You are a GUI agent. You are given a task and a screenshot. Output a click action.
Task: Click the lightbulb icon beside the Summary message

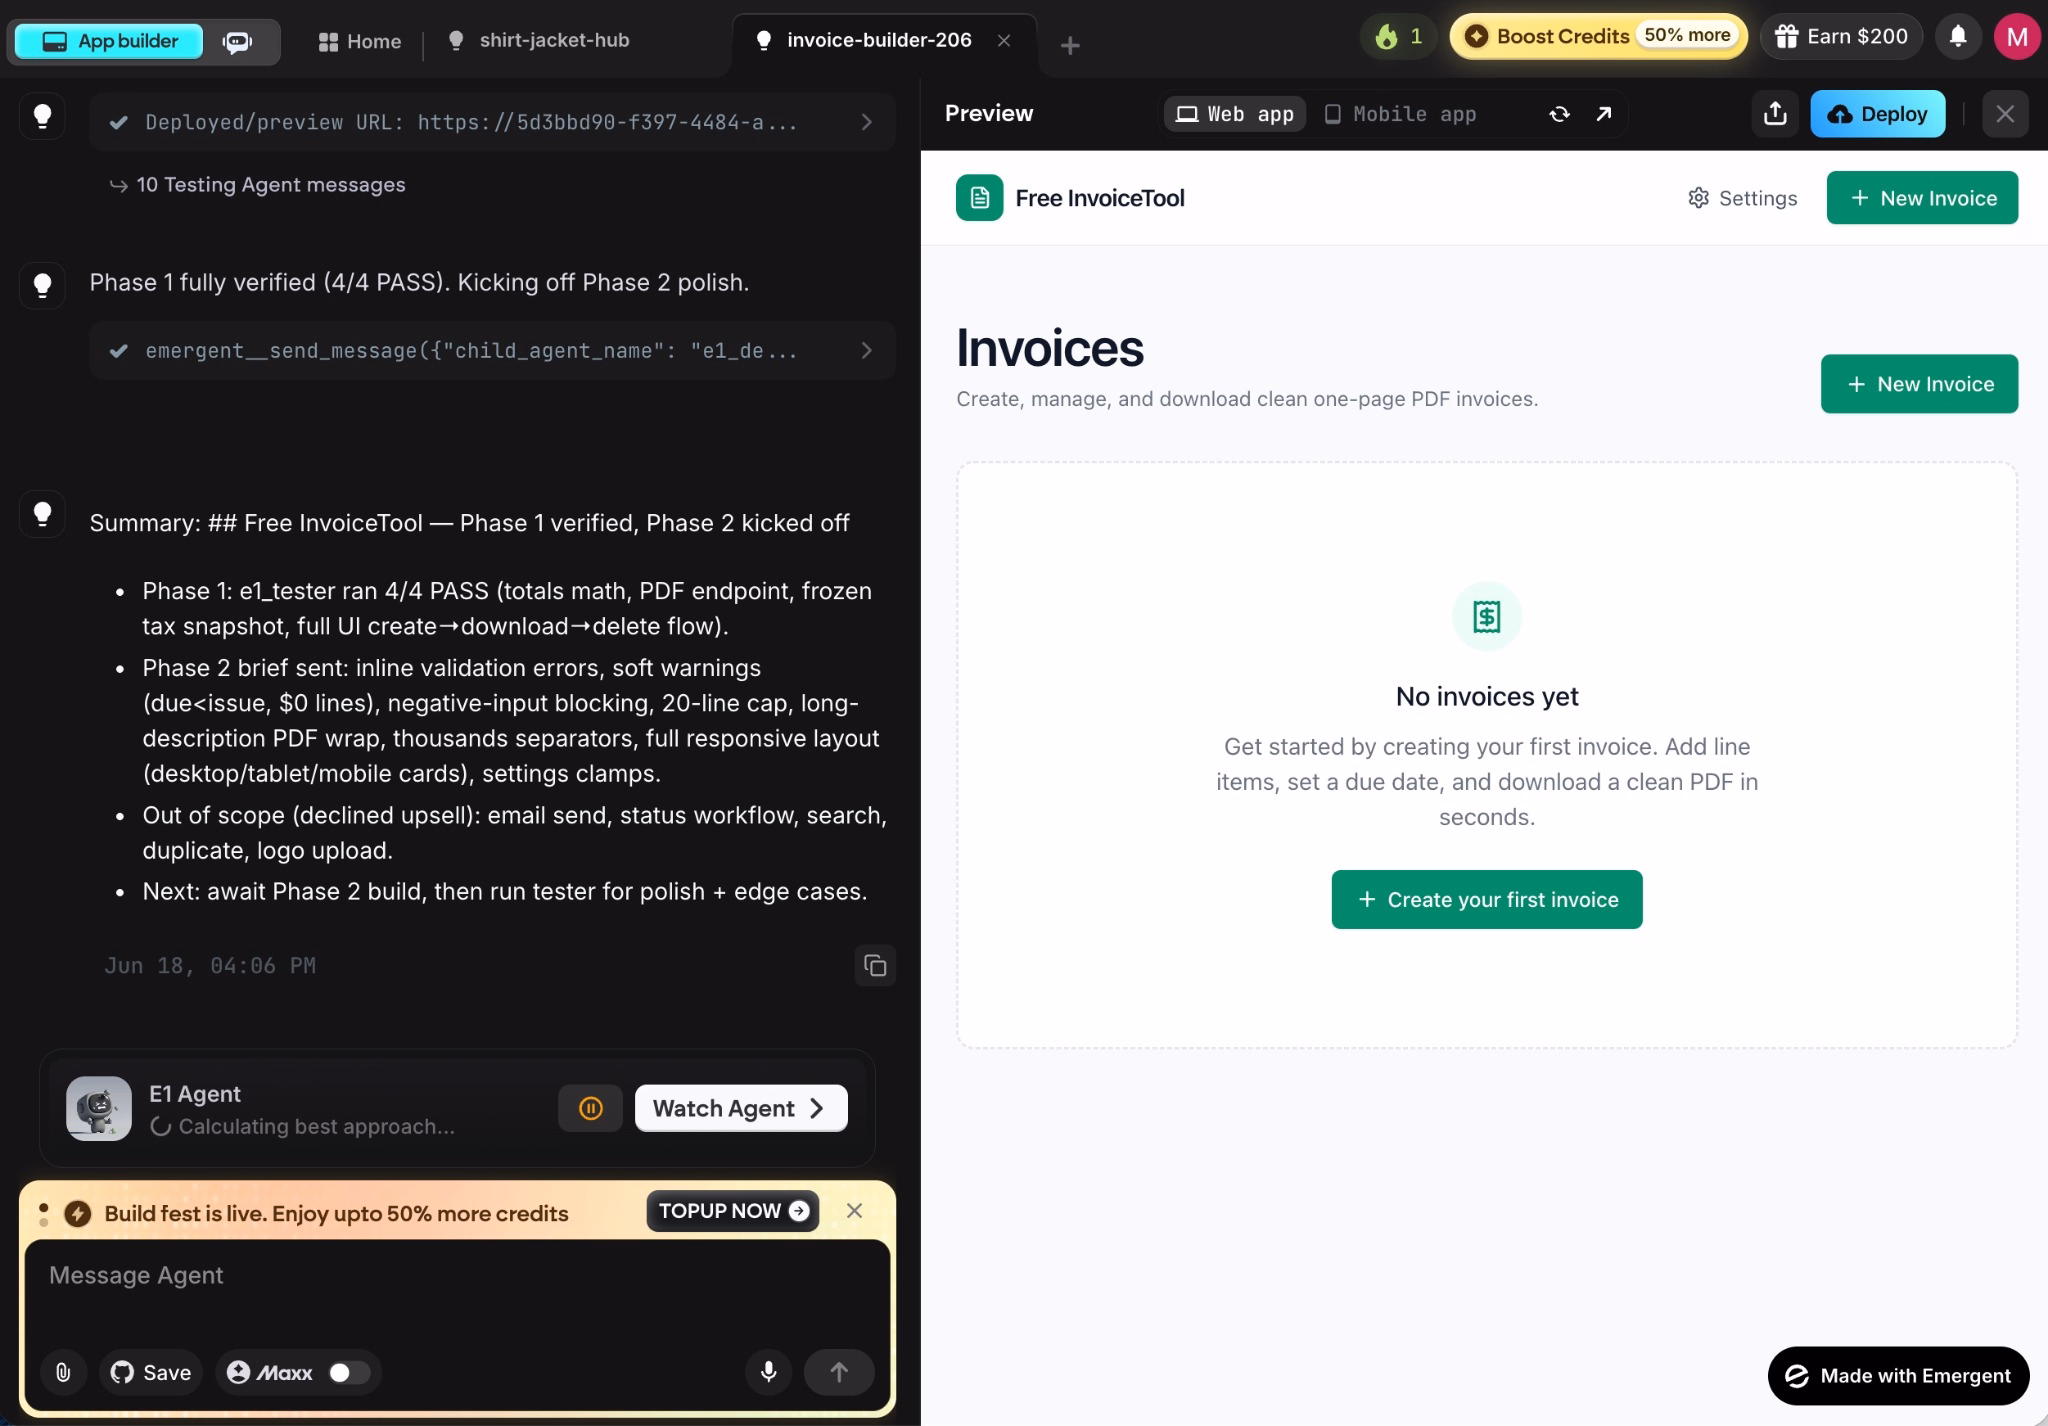[42, 515]
